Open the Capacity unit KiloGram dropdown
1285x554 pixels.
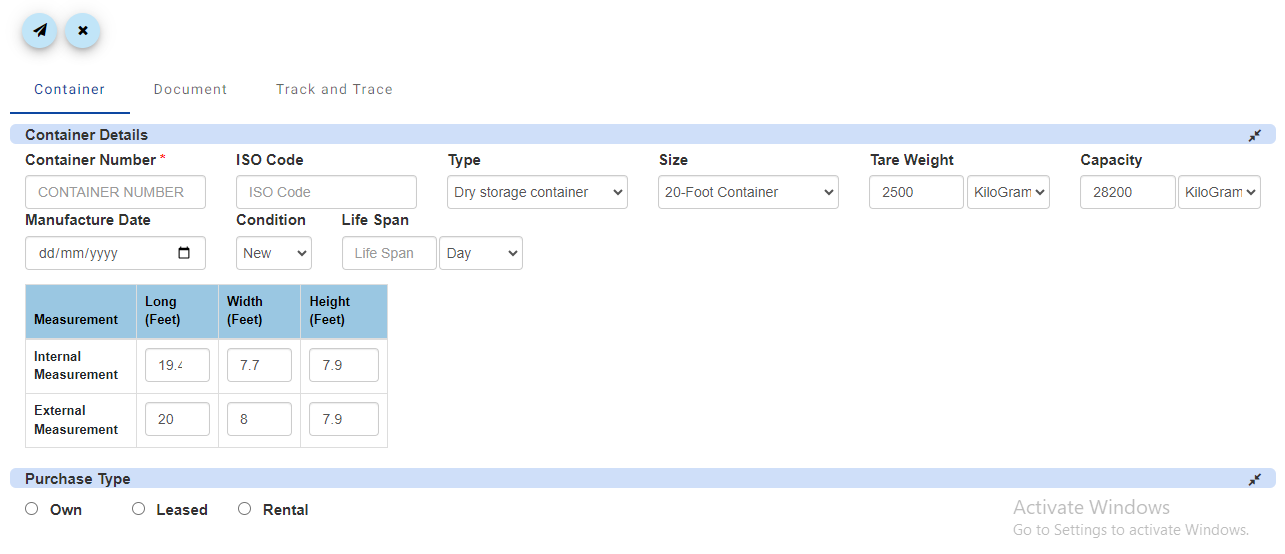1219,192
